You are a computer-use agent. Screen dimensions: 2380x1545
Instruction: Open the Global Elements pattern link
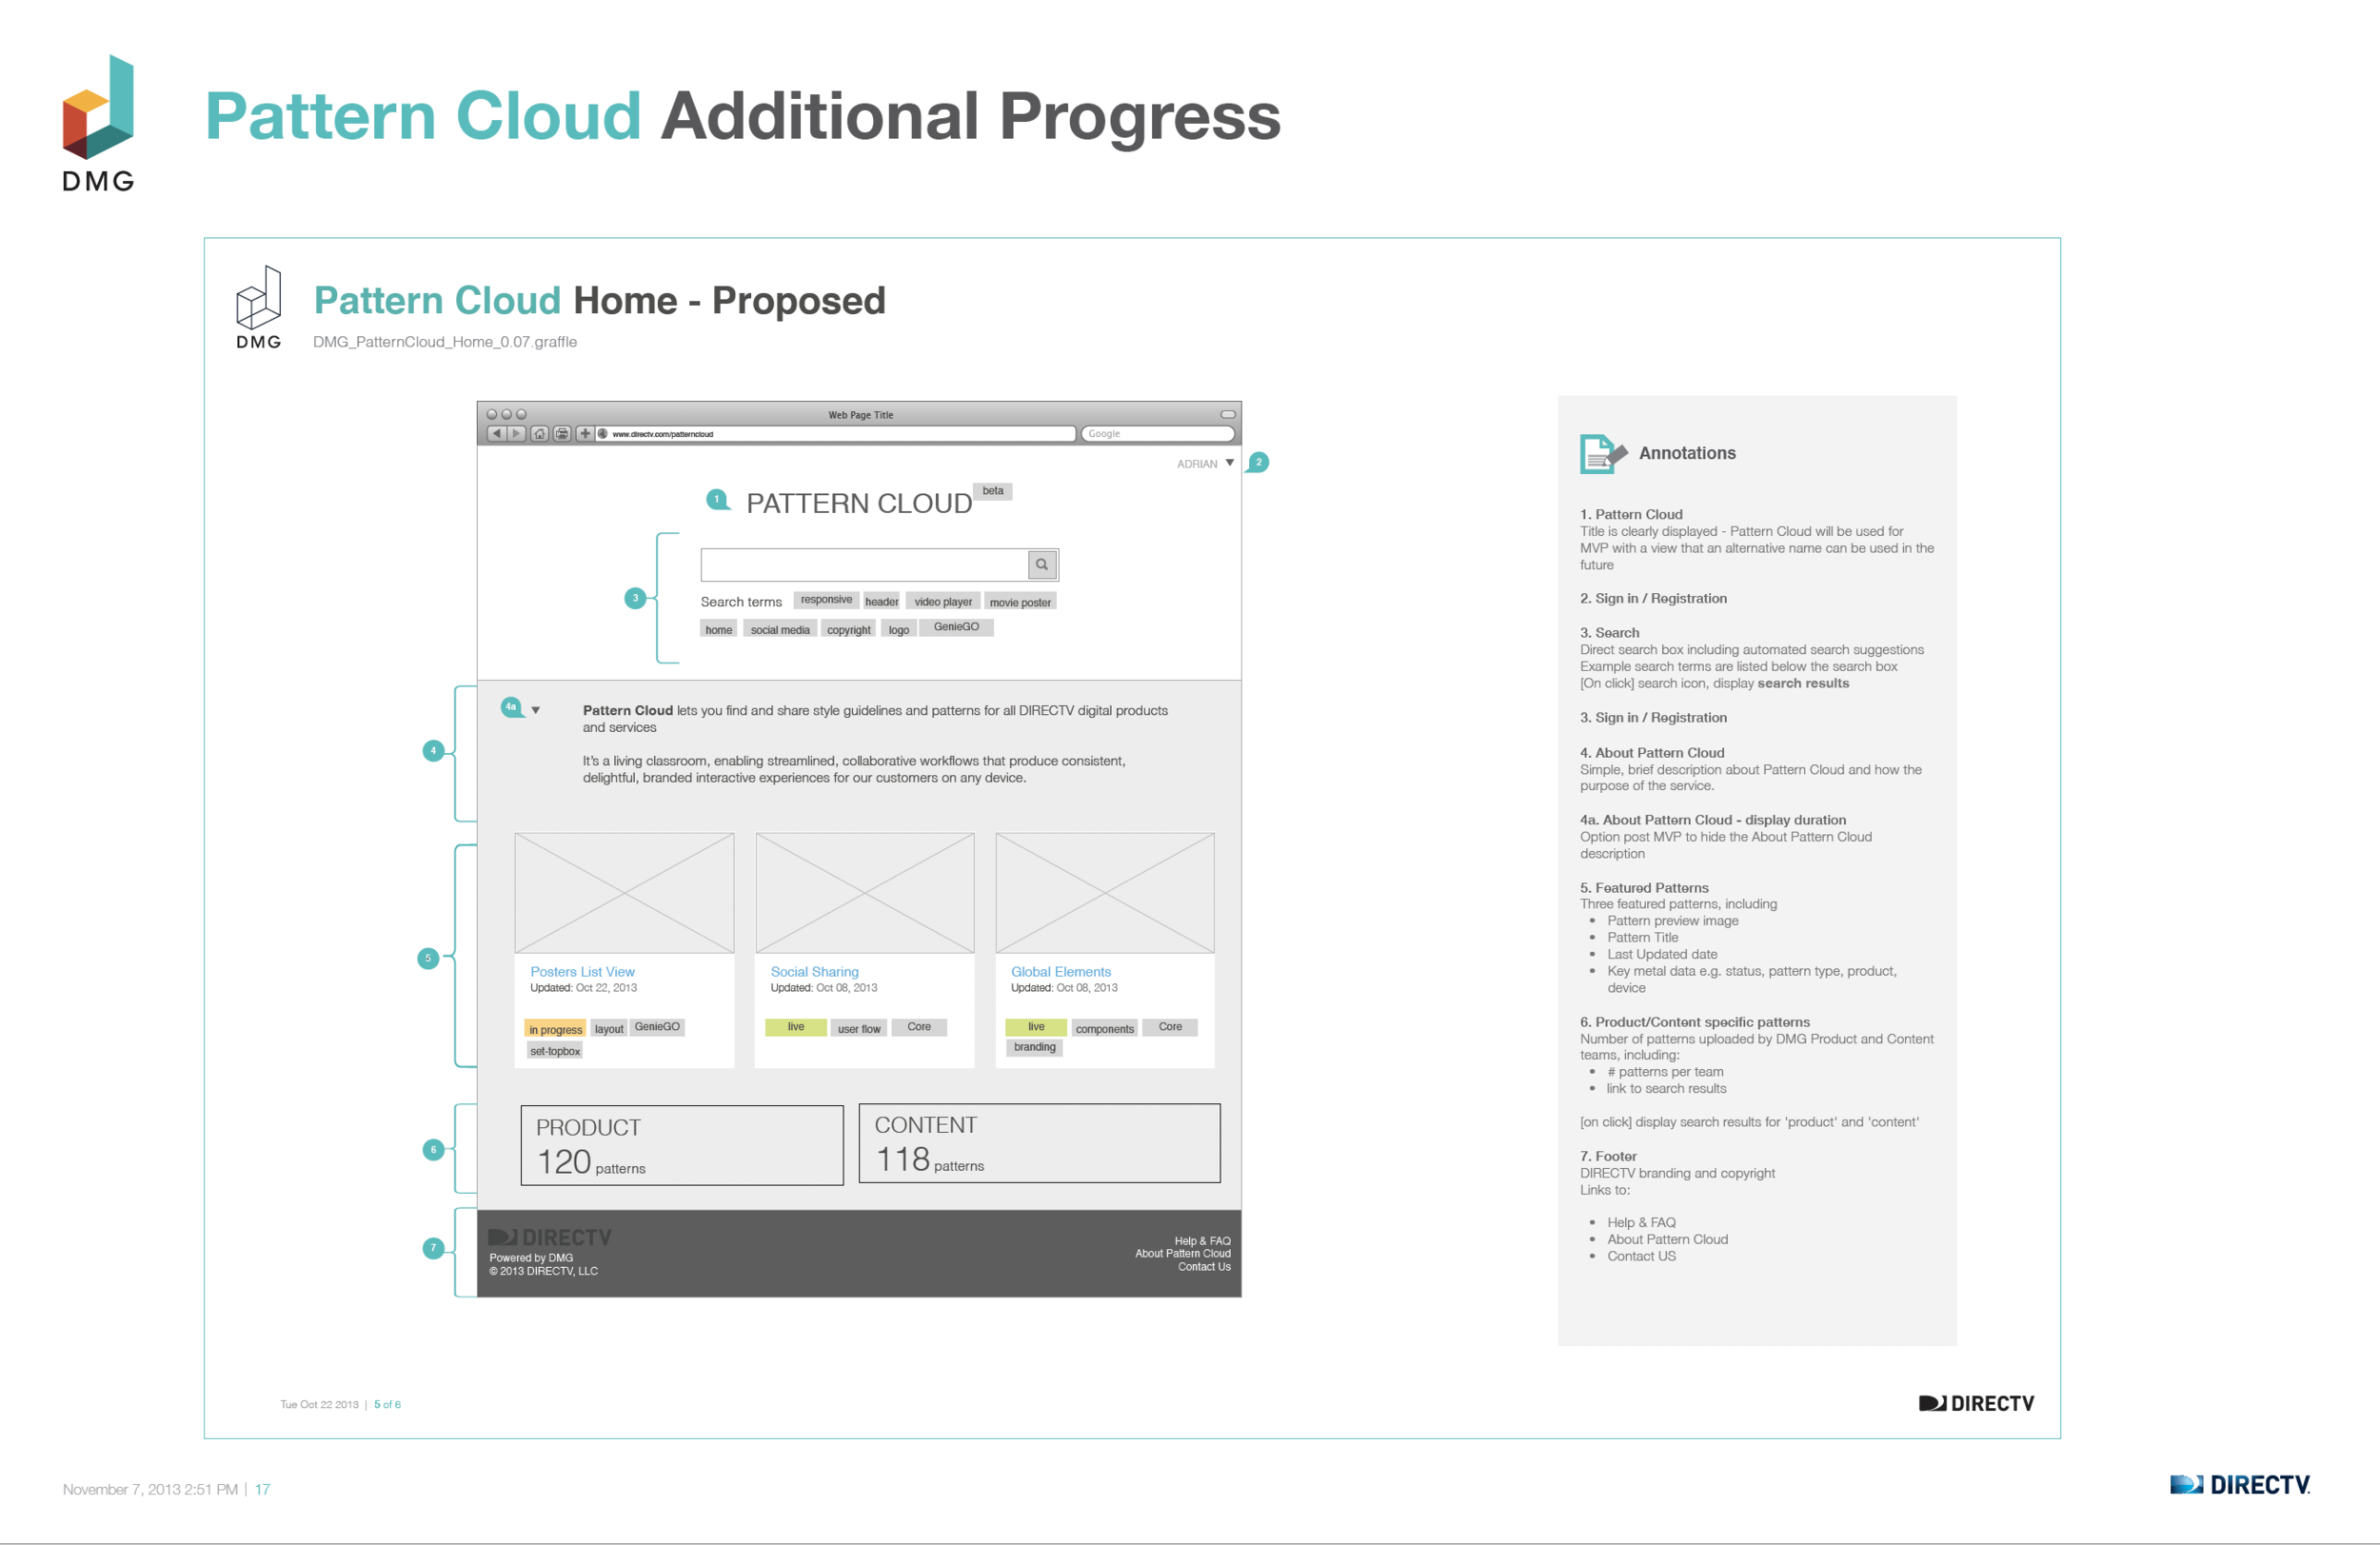coord(1061,972)
